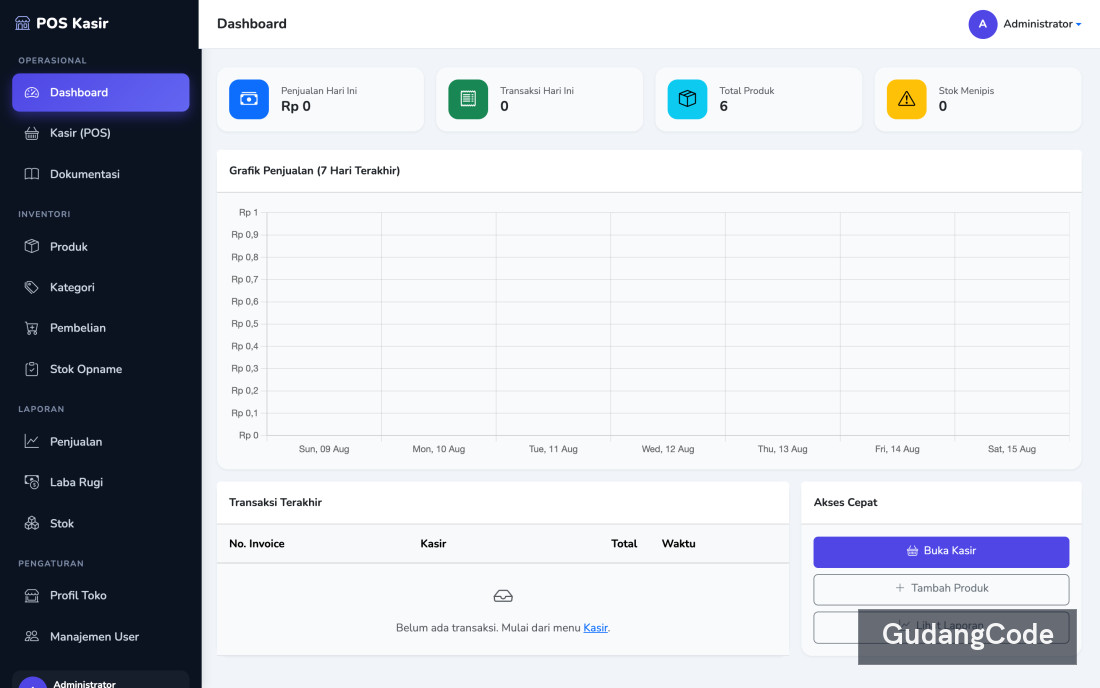Image resolution: width=1100 pixels, height=688 pixels.
Task: Click the "Waktu" column header
Action: pos(678,544)
